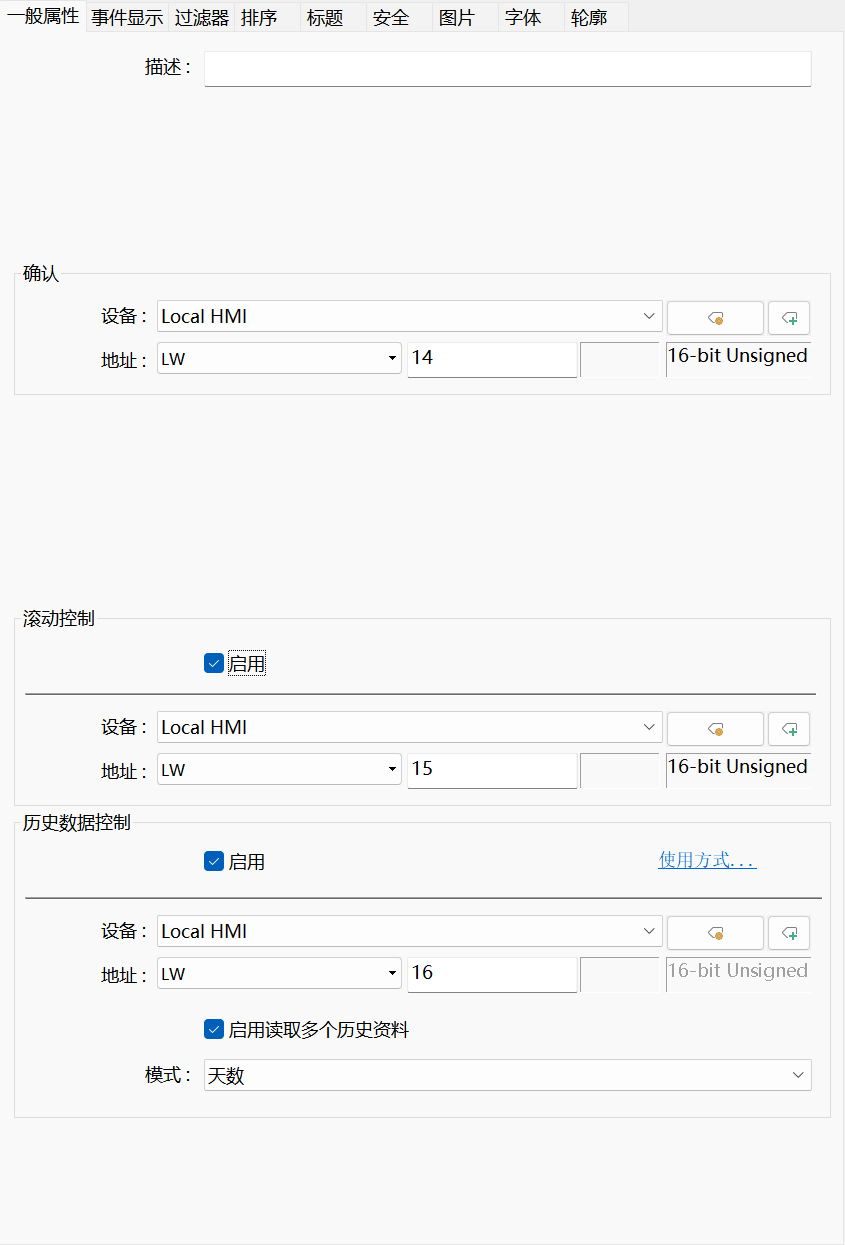Click address field containing 16
The height and width of the screenshot is (1245, 845).
click(492, 974)
